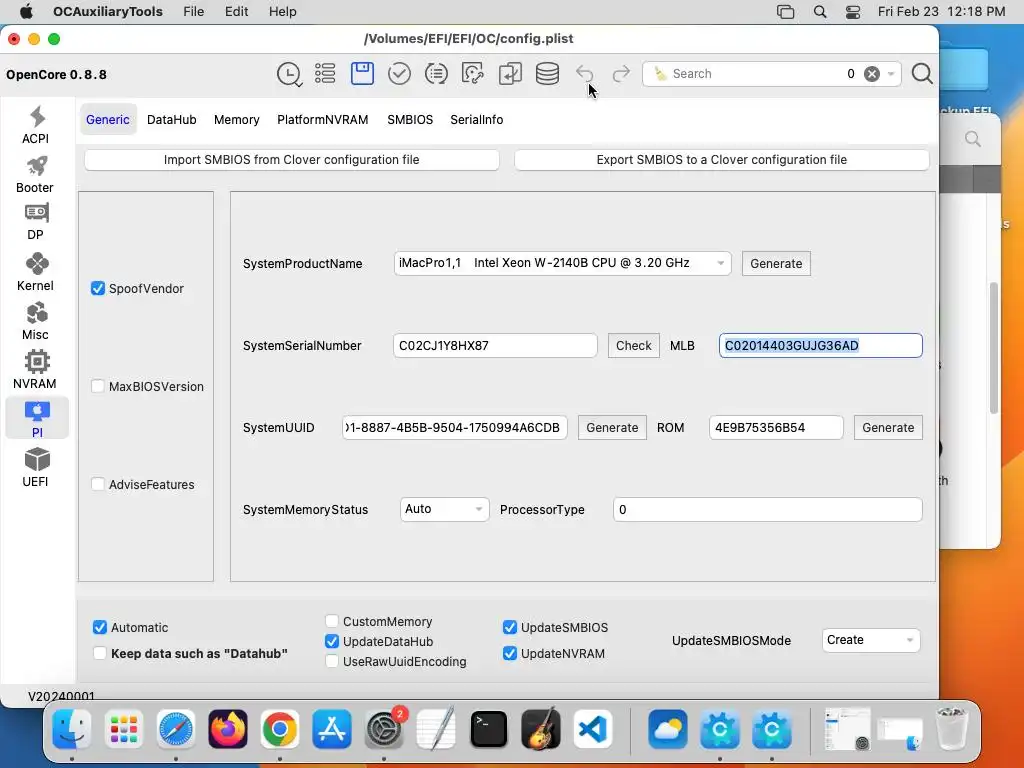Select the PI PlatformInfo sidebar item

pyautogui.click(x=37, y=419)
